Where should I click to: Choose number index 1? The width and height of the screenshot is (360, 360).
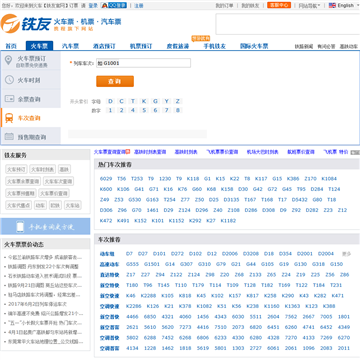110,110
